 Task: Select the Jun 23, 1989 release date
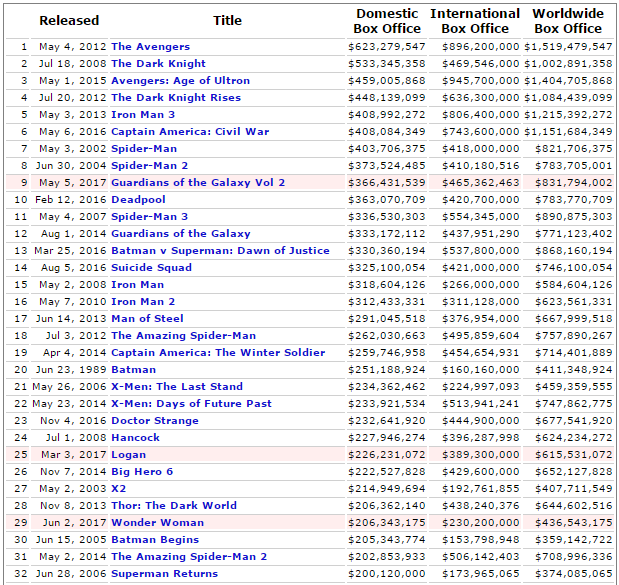point(71,369)
